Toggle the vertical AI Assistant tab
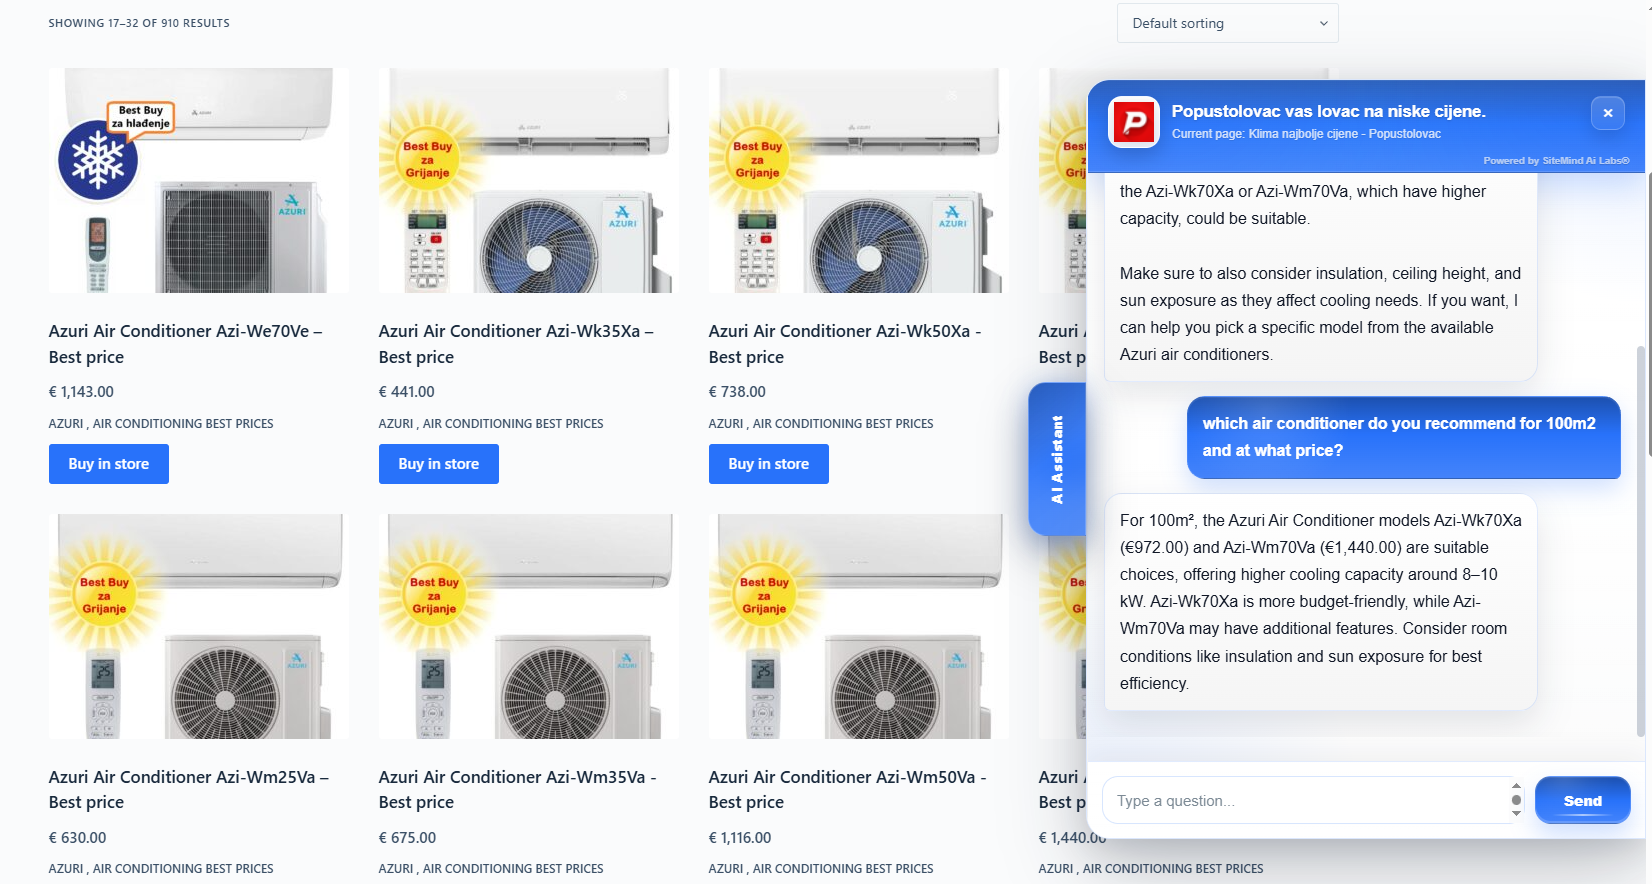1652x884 pixels. [x=1057, y=459]
